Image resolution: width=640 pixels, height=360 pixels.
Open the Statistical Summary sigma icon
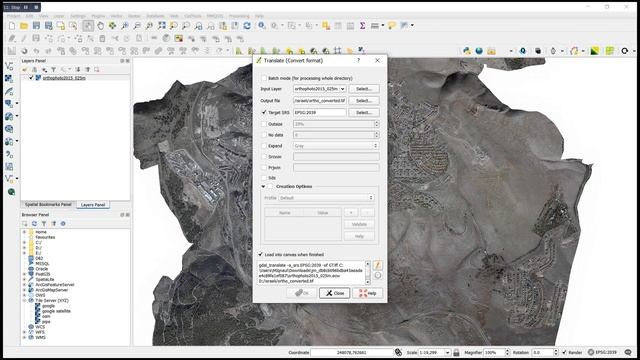coord(362,26)
